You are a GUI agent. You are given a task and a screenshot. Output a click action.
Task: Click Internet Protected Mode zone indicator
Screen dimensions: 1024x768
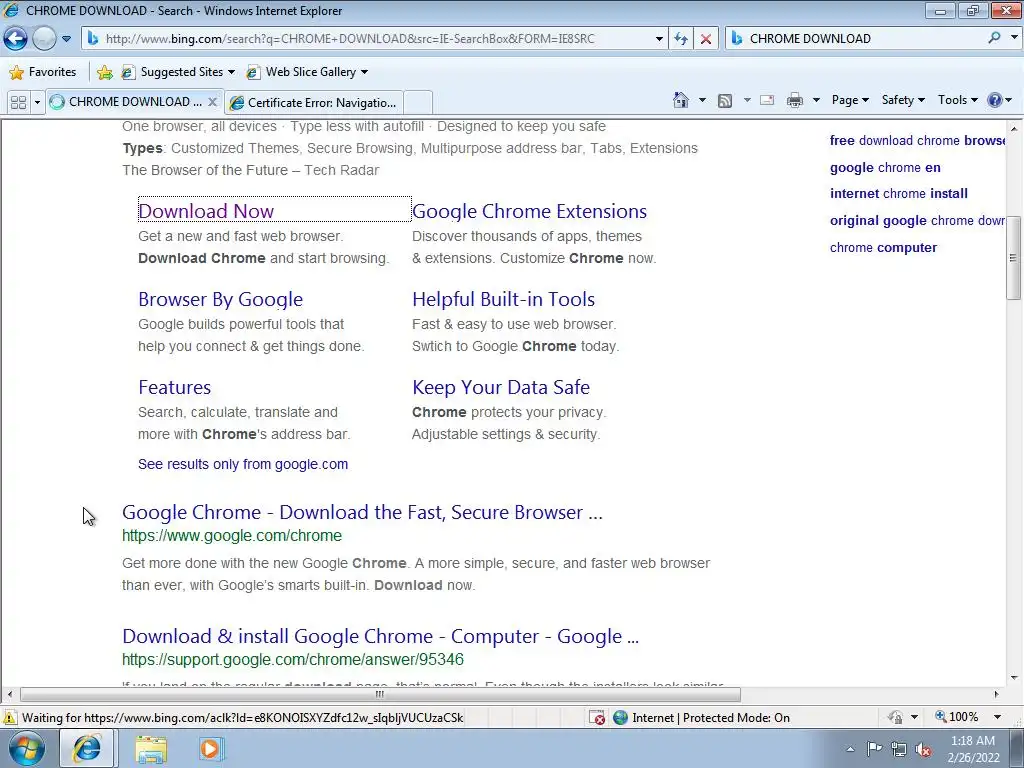[x=701, y=718]
